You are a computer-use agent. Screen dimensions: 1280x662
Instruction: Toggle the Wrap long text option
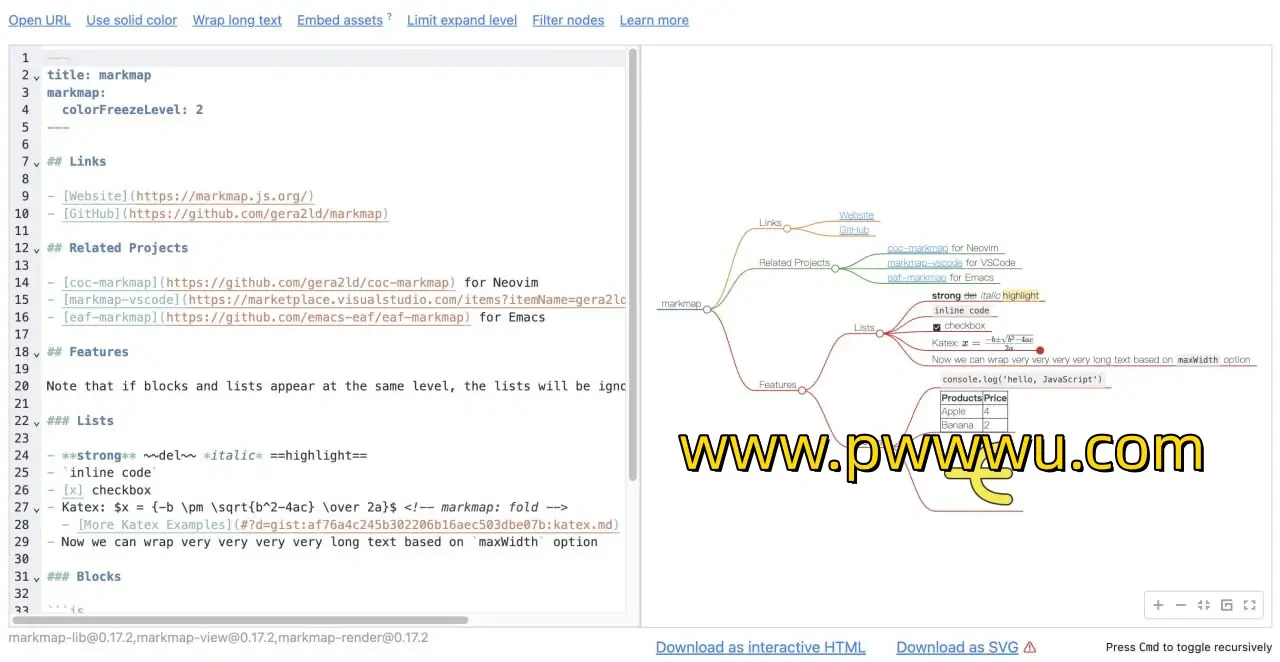237,20
